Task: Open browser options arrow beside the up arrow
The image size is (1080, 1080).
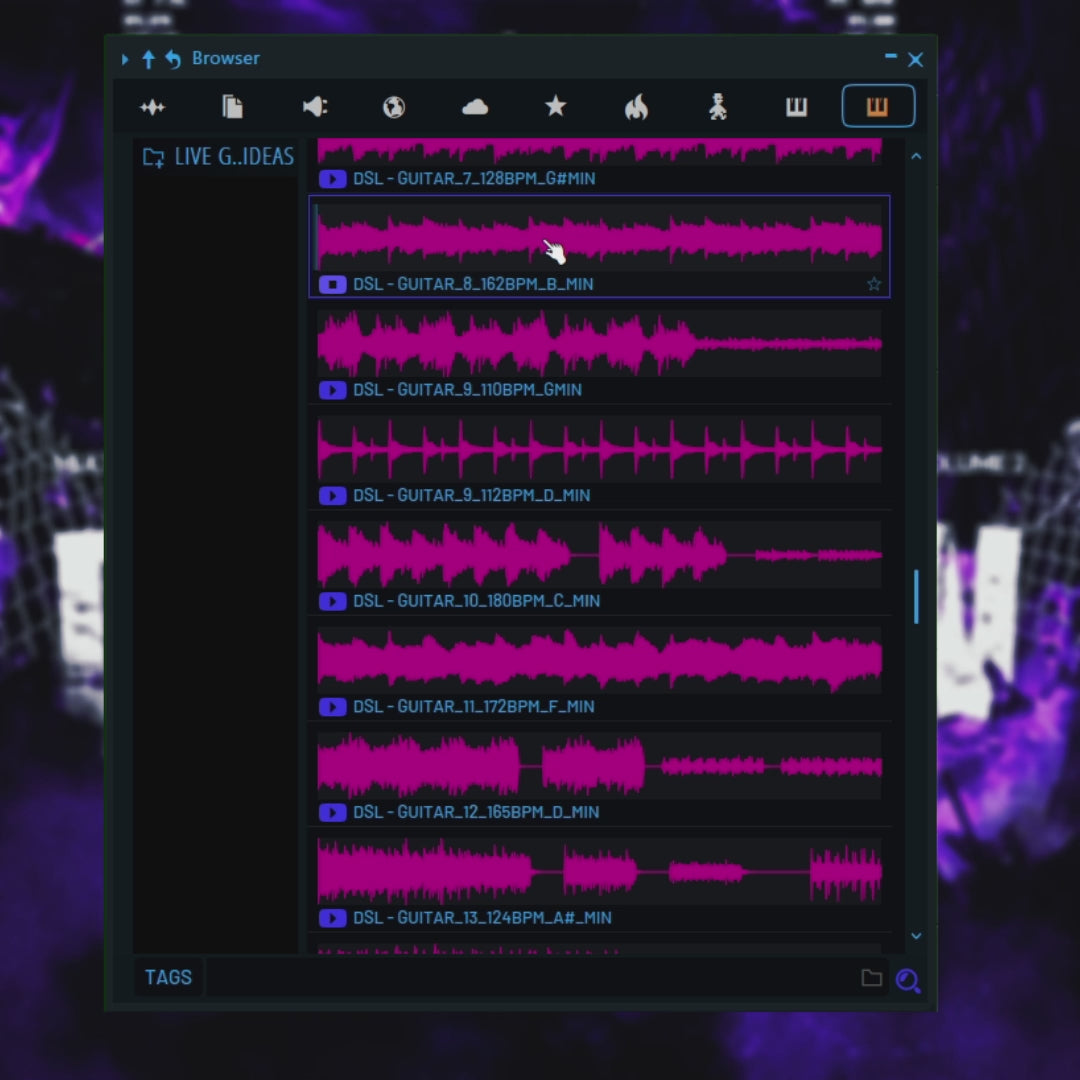Action: 125,59
